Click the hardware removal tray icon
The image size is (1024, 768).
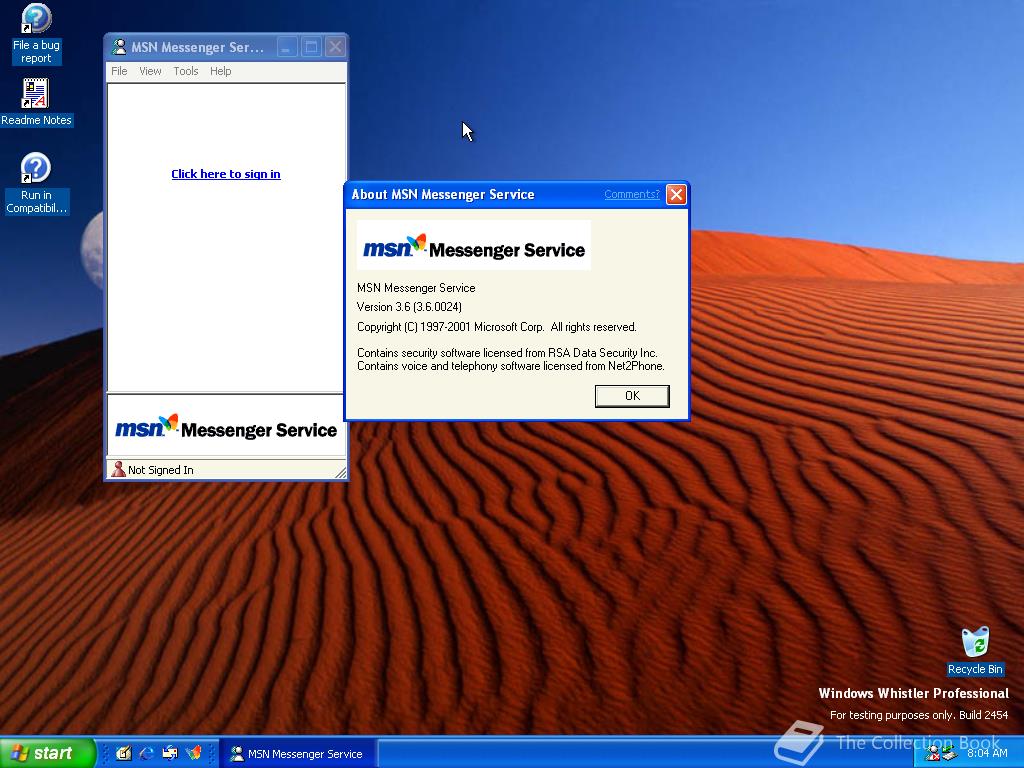(949, 754)
